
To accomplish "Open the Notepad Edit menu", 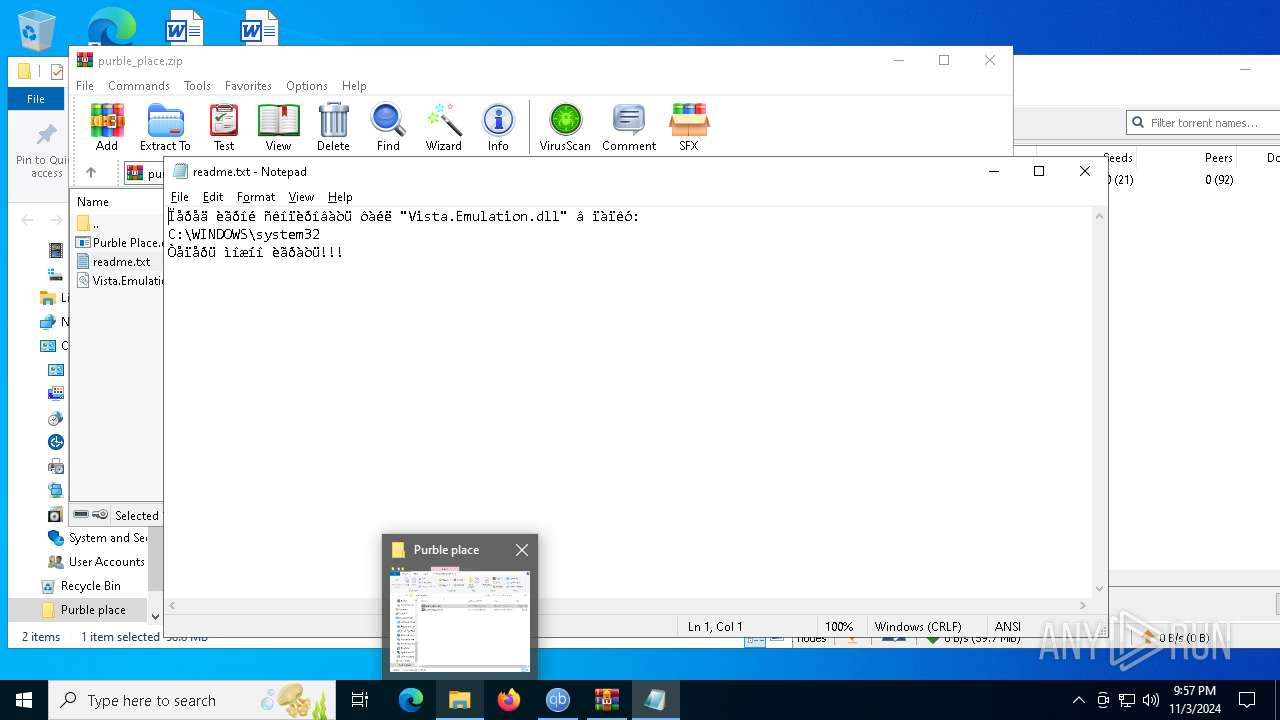I will point(213,197).
